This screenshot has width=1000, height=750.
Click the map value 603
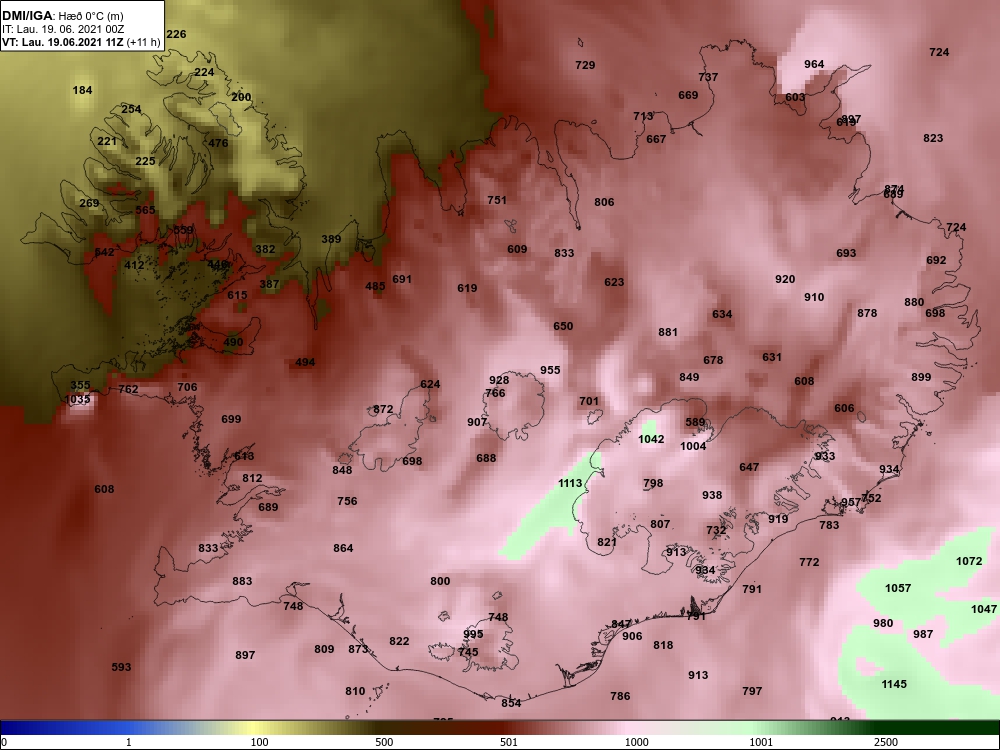795,97
